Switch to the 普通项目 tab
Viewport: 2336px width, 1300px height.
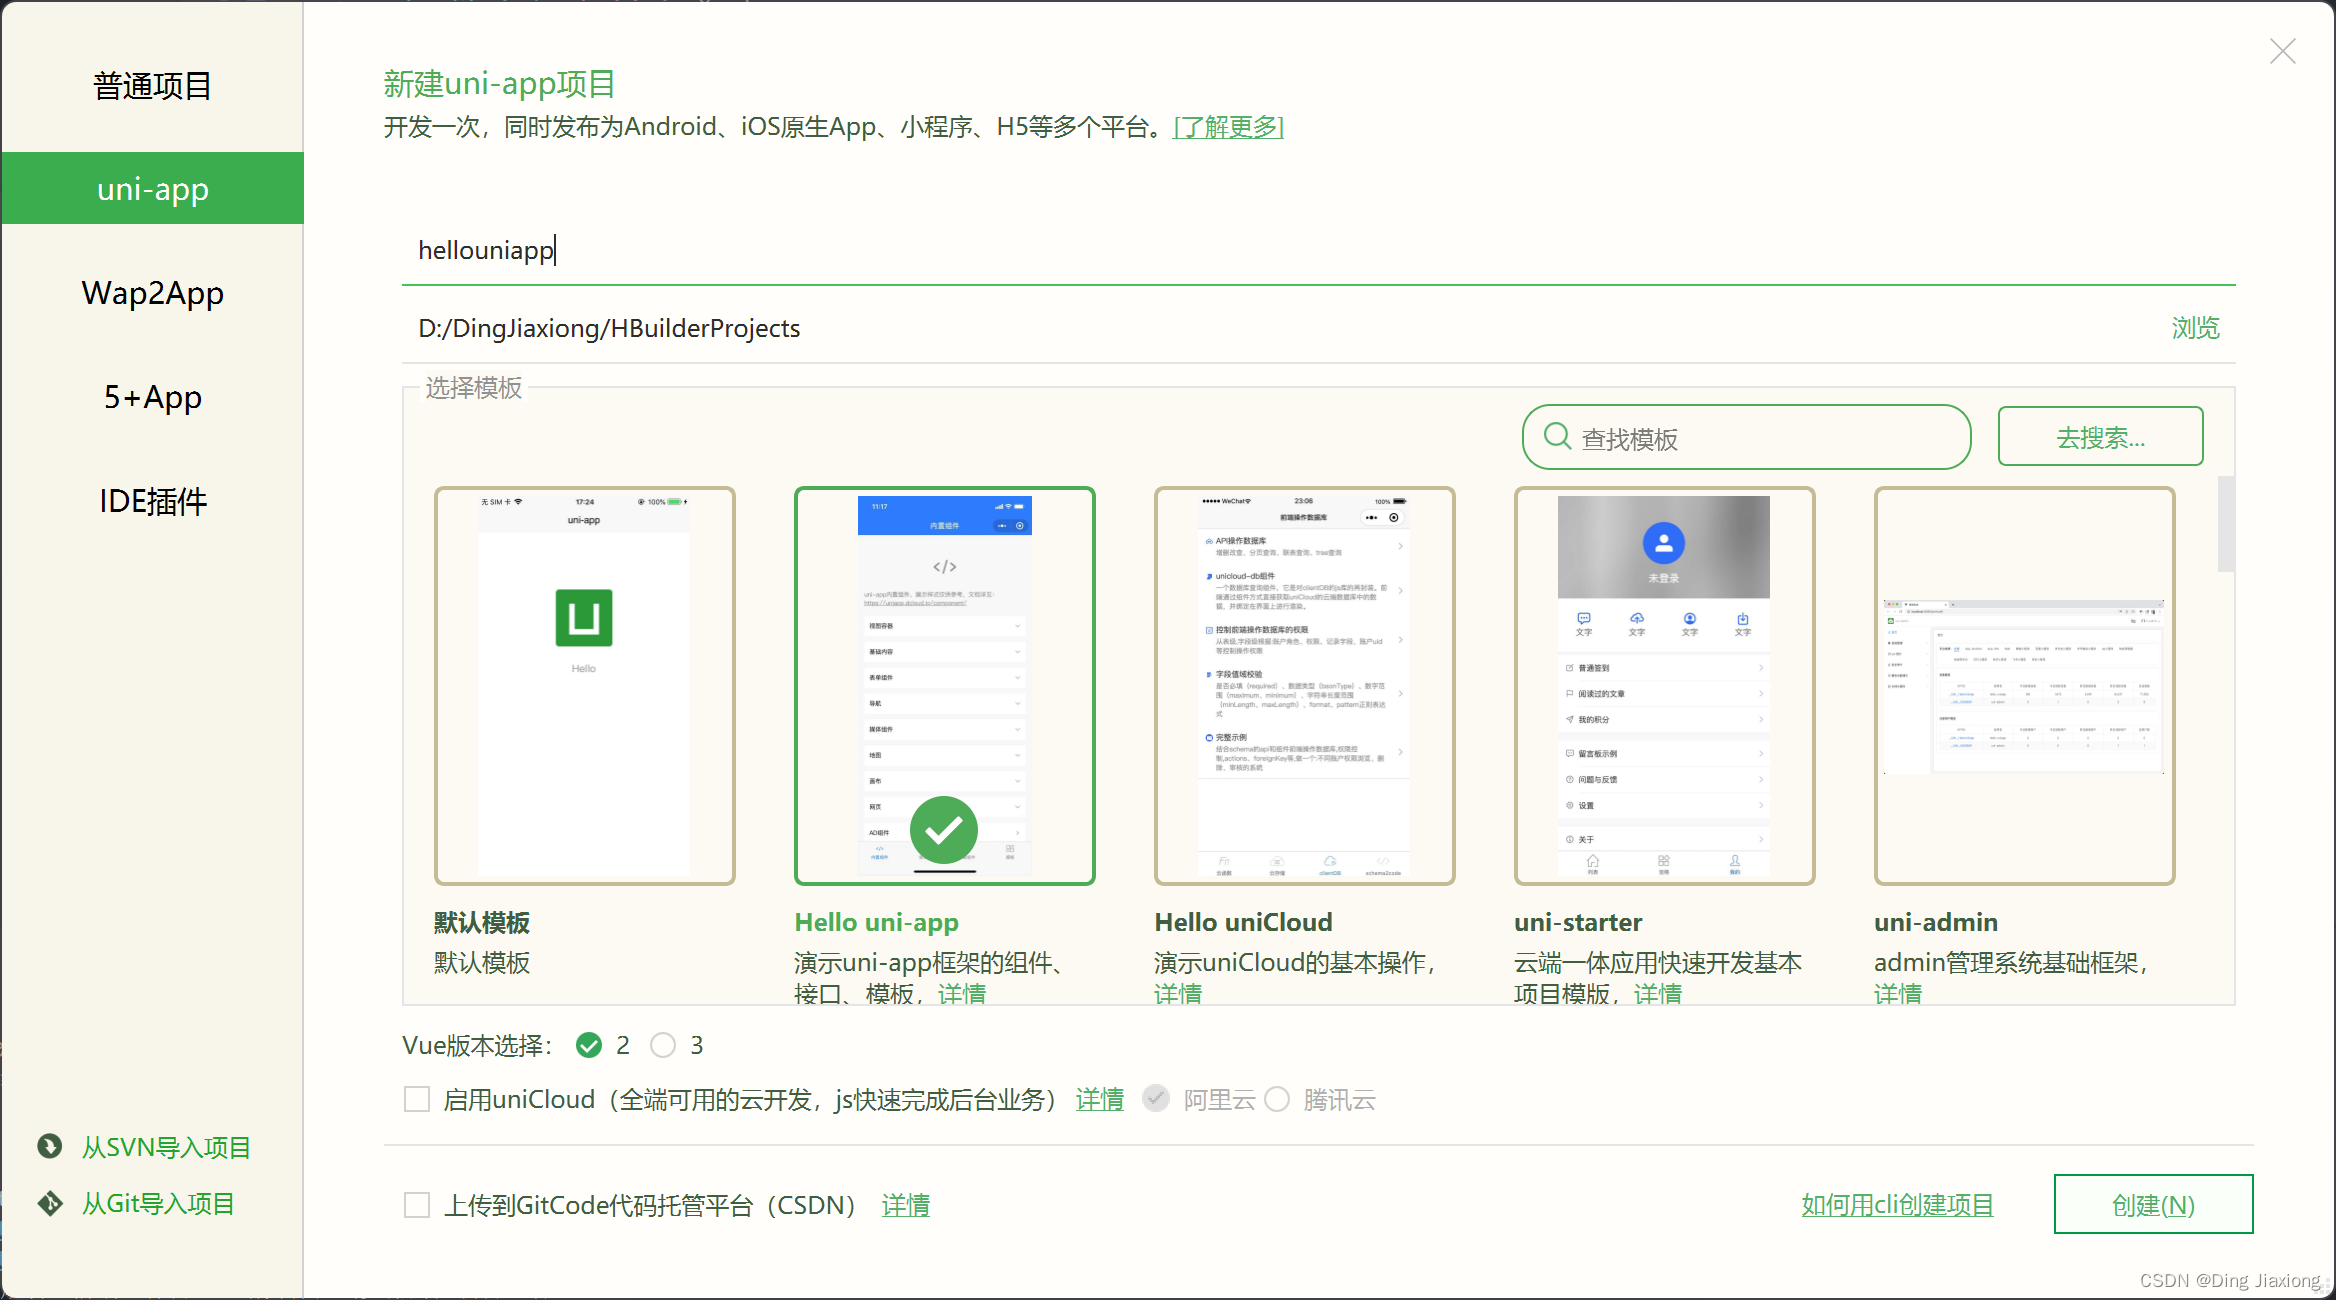coord(152,86)
